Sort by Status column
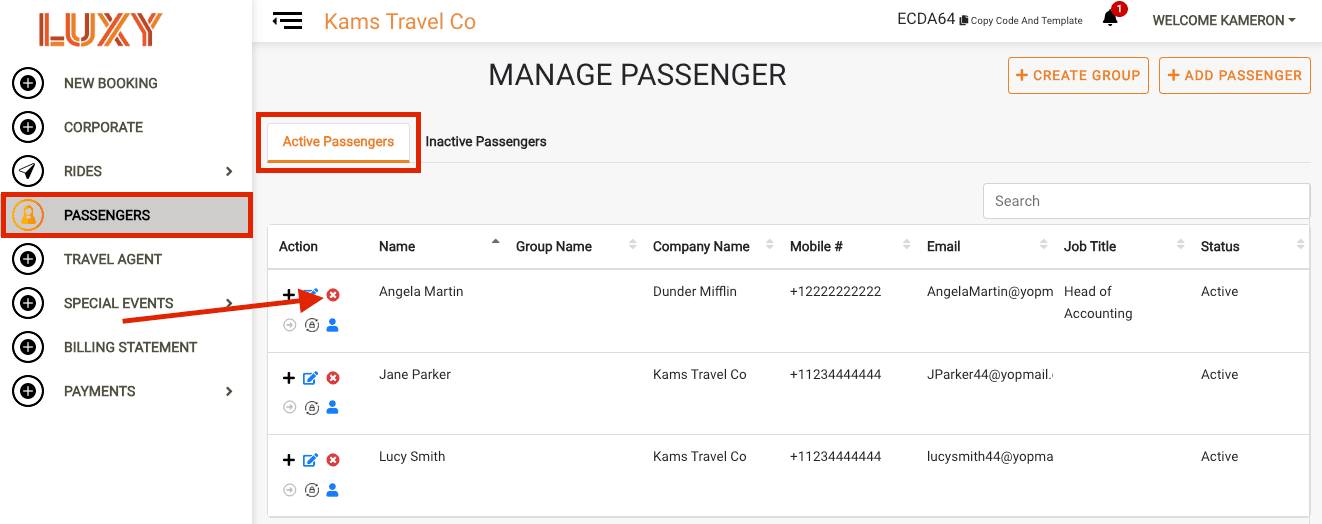Viewport: 1322px width, 524px height. click(1300, 246)
